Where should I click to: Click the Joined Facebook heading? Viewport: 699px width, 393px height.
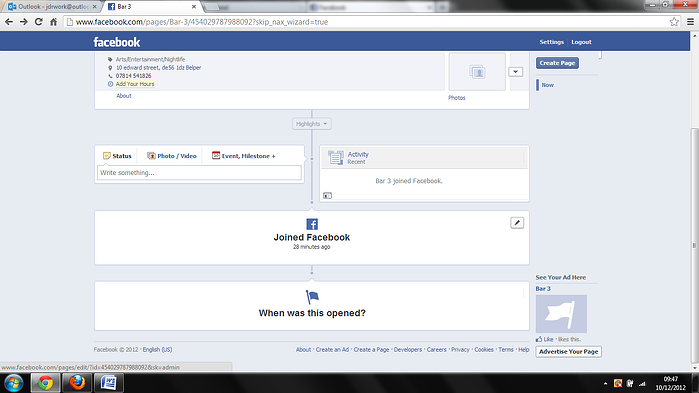click(x=312, y=237)
